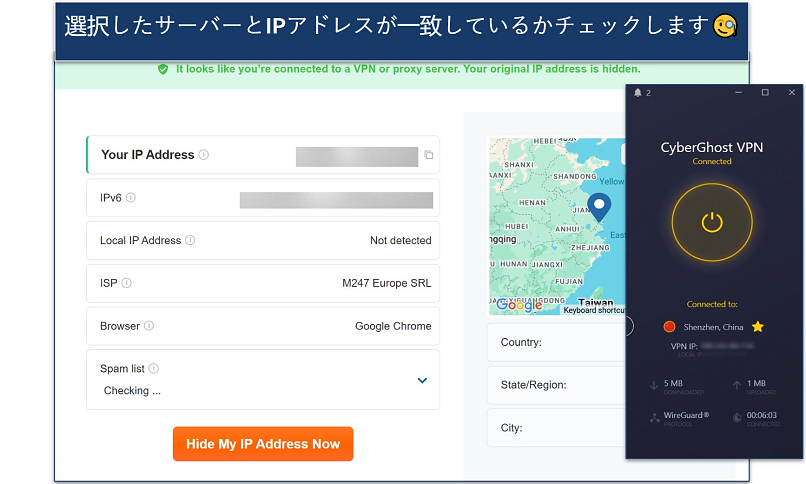Click the clock icon beside connection time
Viewport: 806px width, 484px height.
[x=737, y=418]
